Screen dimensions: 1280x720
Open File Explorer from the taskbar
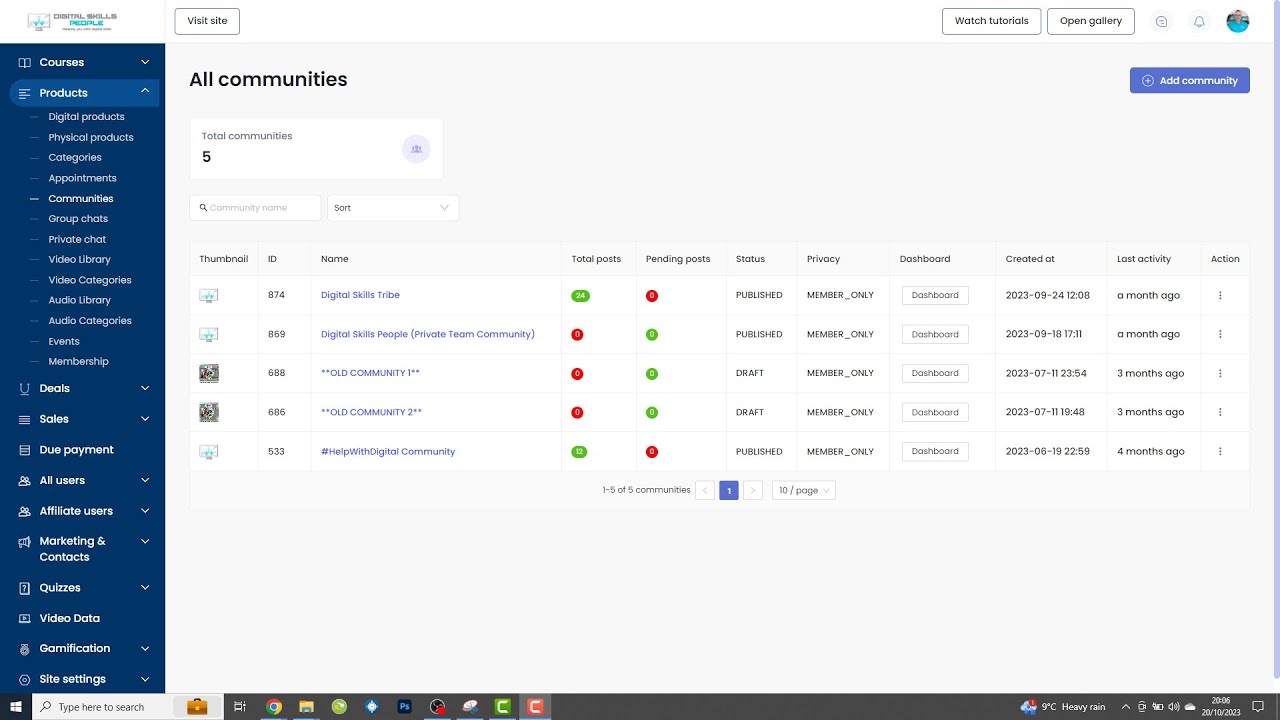[307, 707]
